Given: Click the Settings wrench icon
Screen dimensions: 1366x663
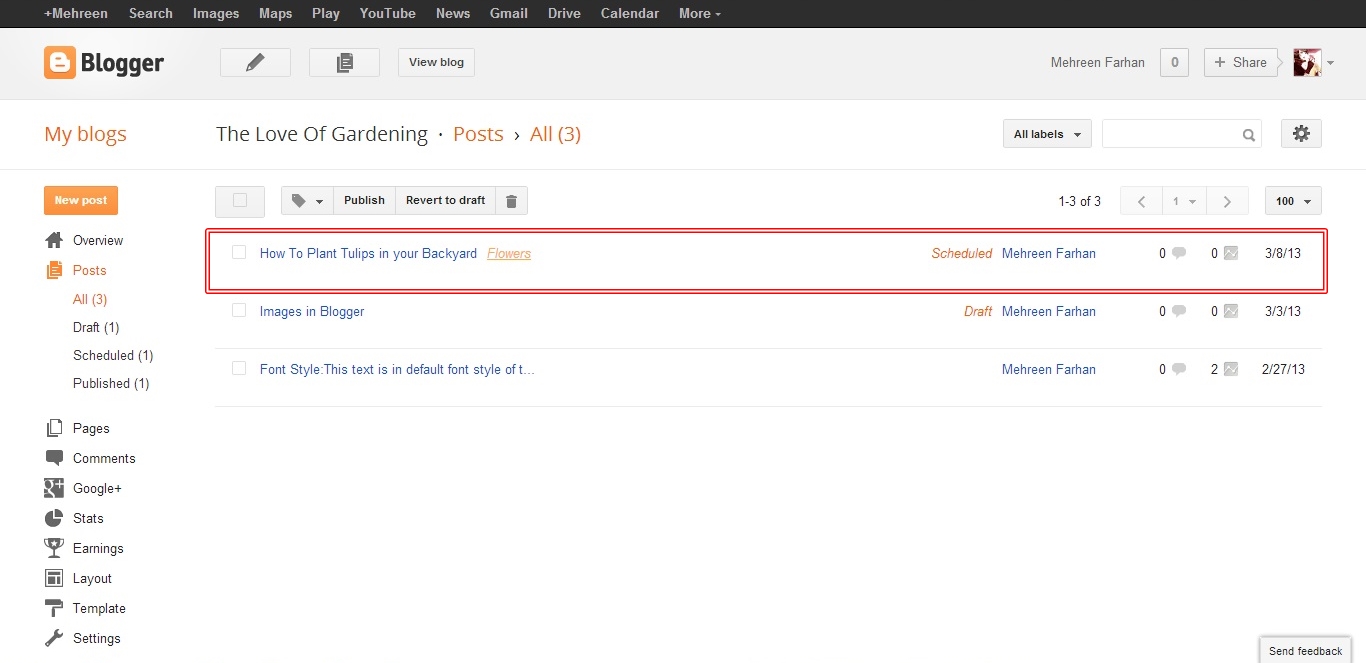Looking at the screenshot, I should coord(54,638).
